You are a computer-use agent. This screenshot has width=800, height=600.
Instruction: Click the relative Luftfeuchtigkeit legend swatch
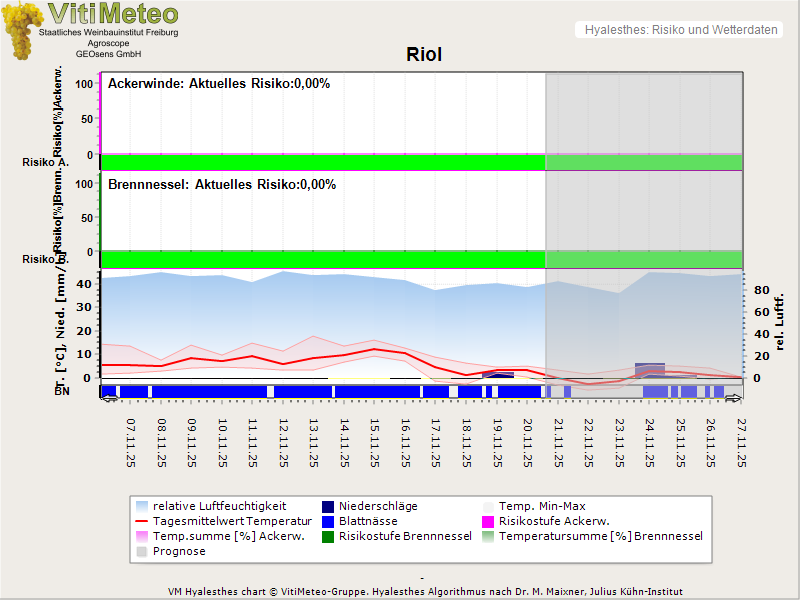click(x=142, y=506)
